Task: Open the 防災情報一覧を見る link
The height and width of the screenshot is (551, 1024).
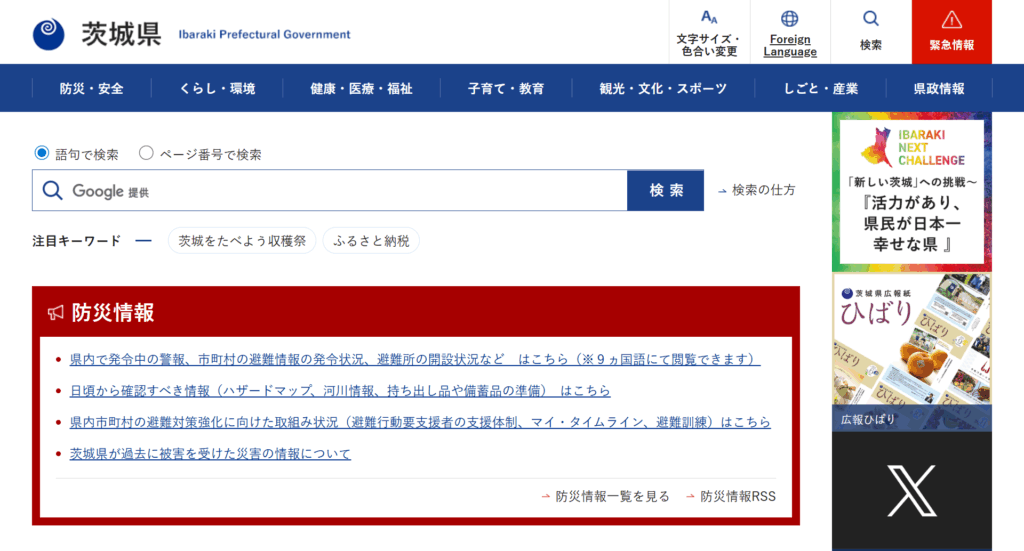Action: [x=612, y=496]
